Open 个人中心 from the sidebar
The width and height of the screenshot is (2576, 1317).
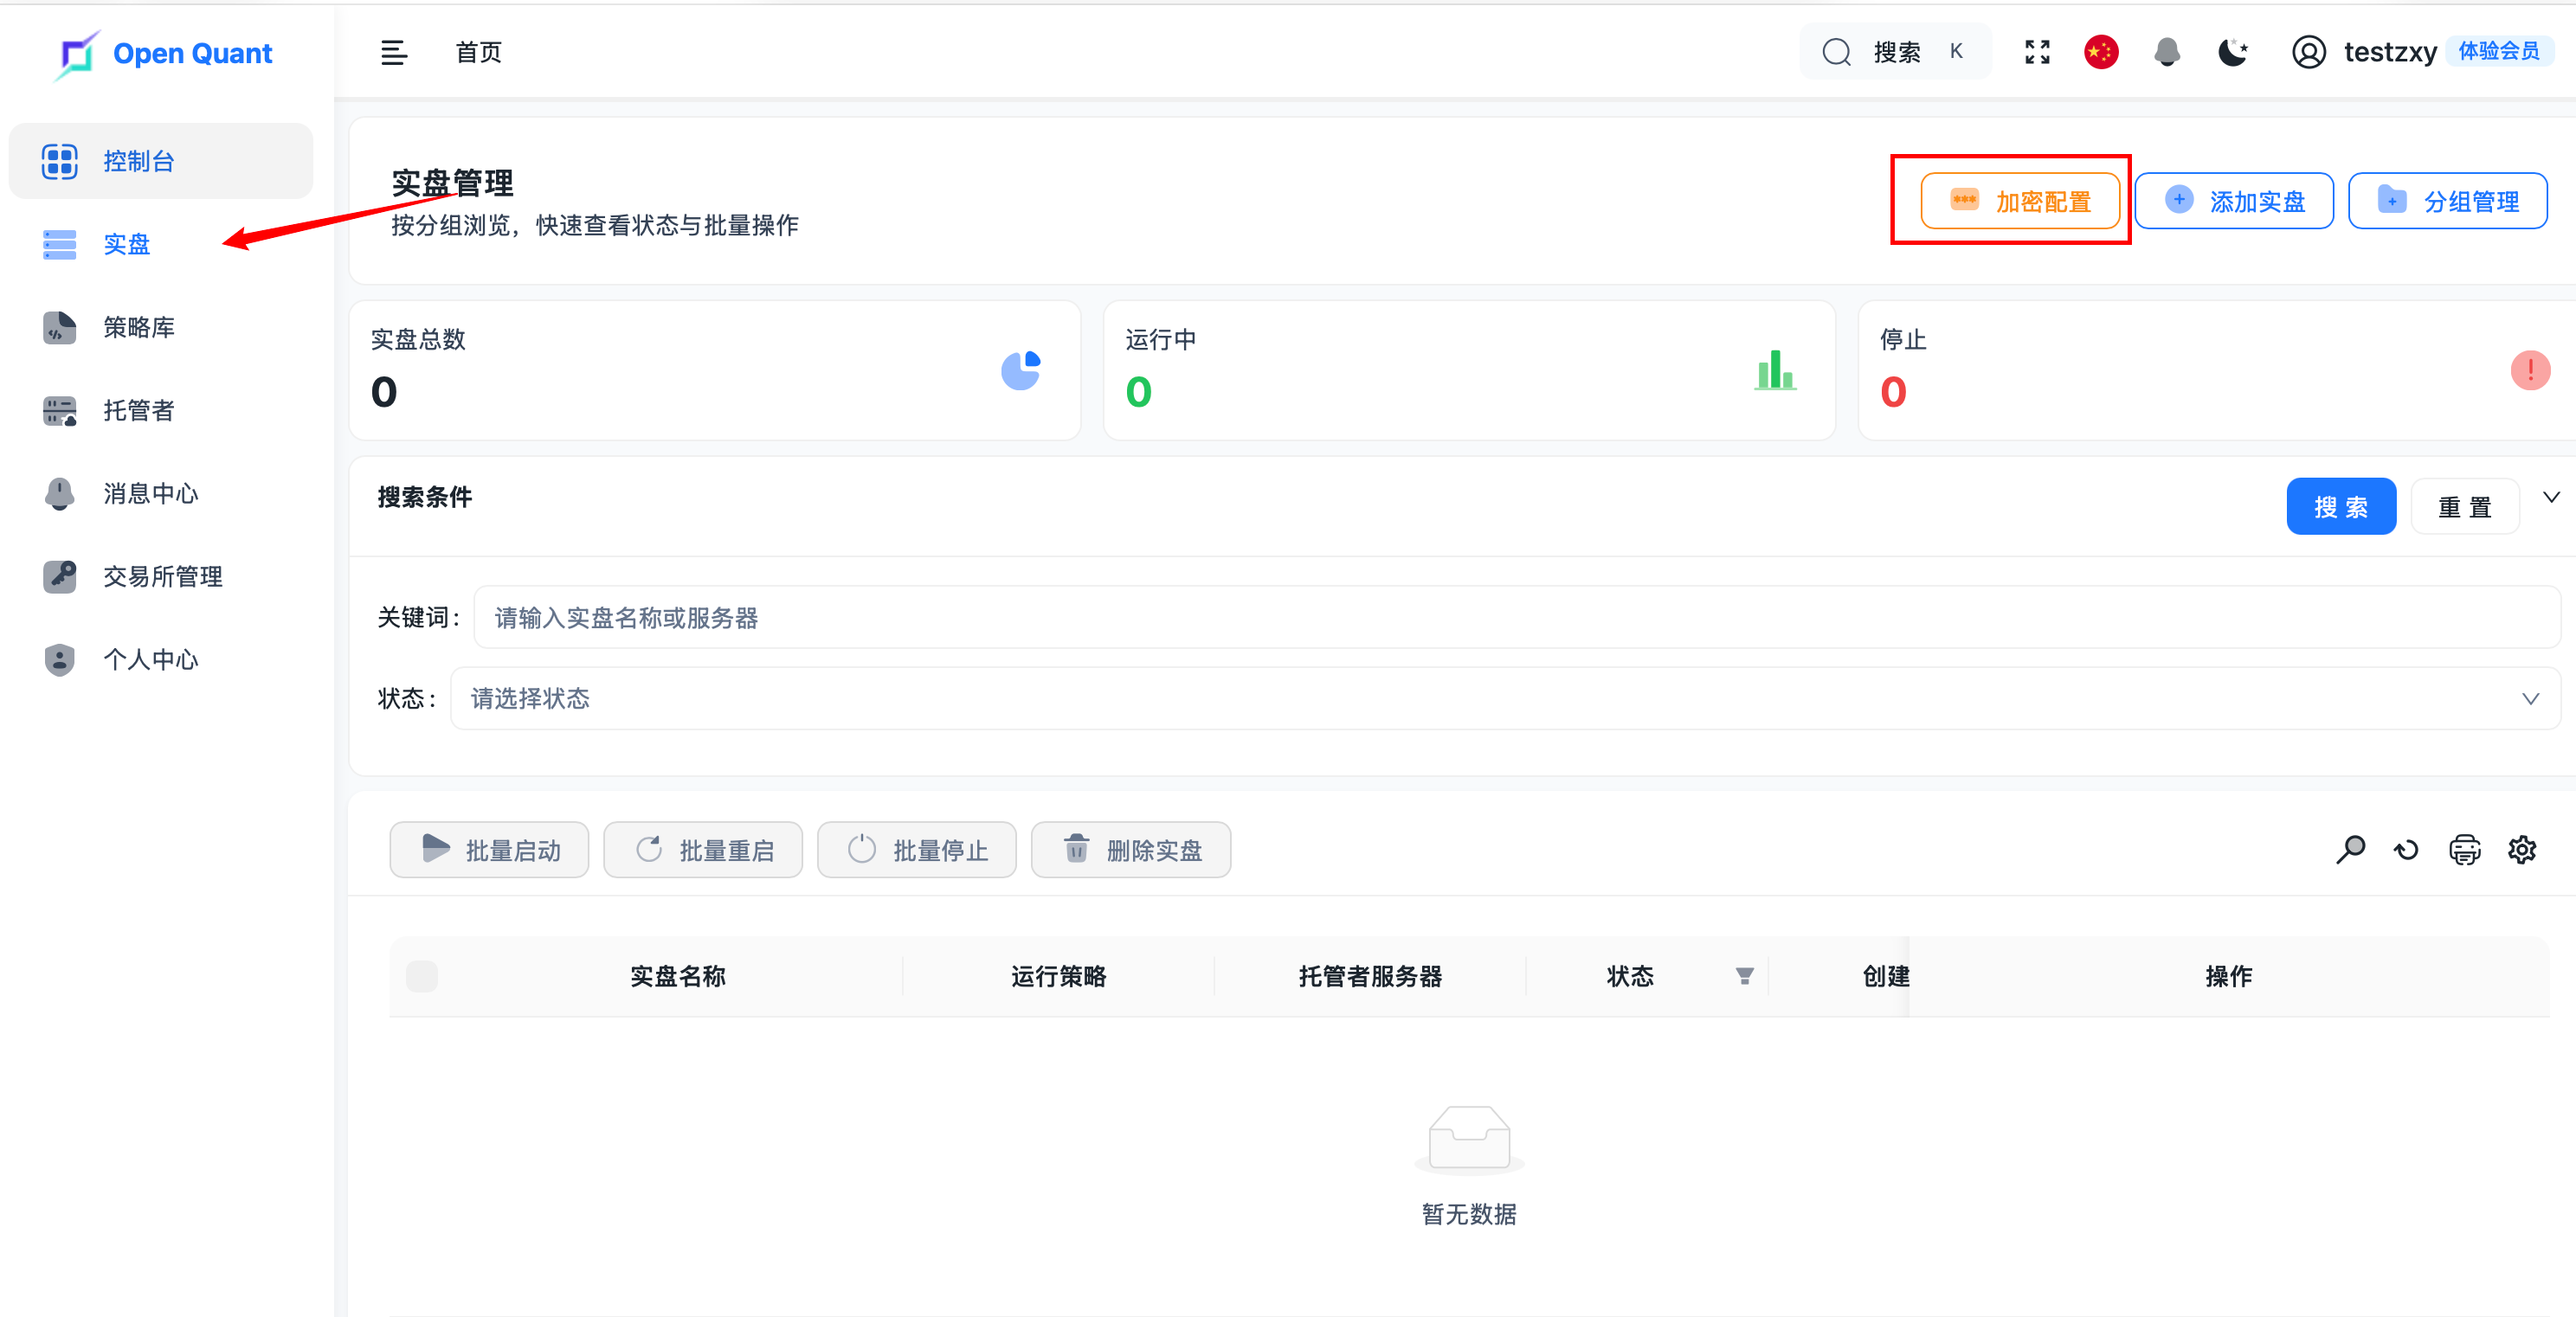pos(151,659)
